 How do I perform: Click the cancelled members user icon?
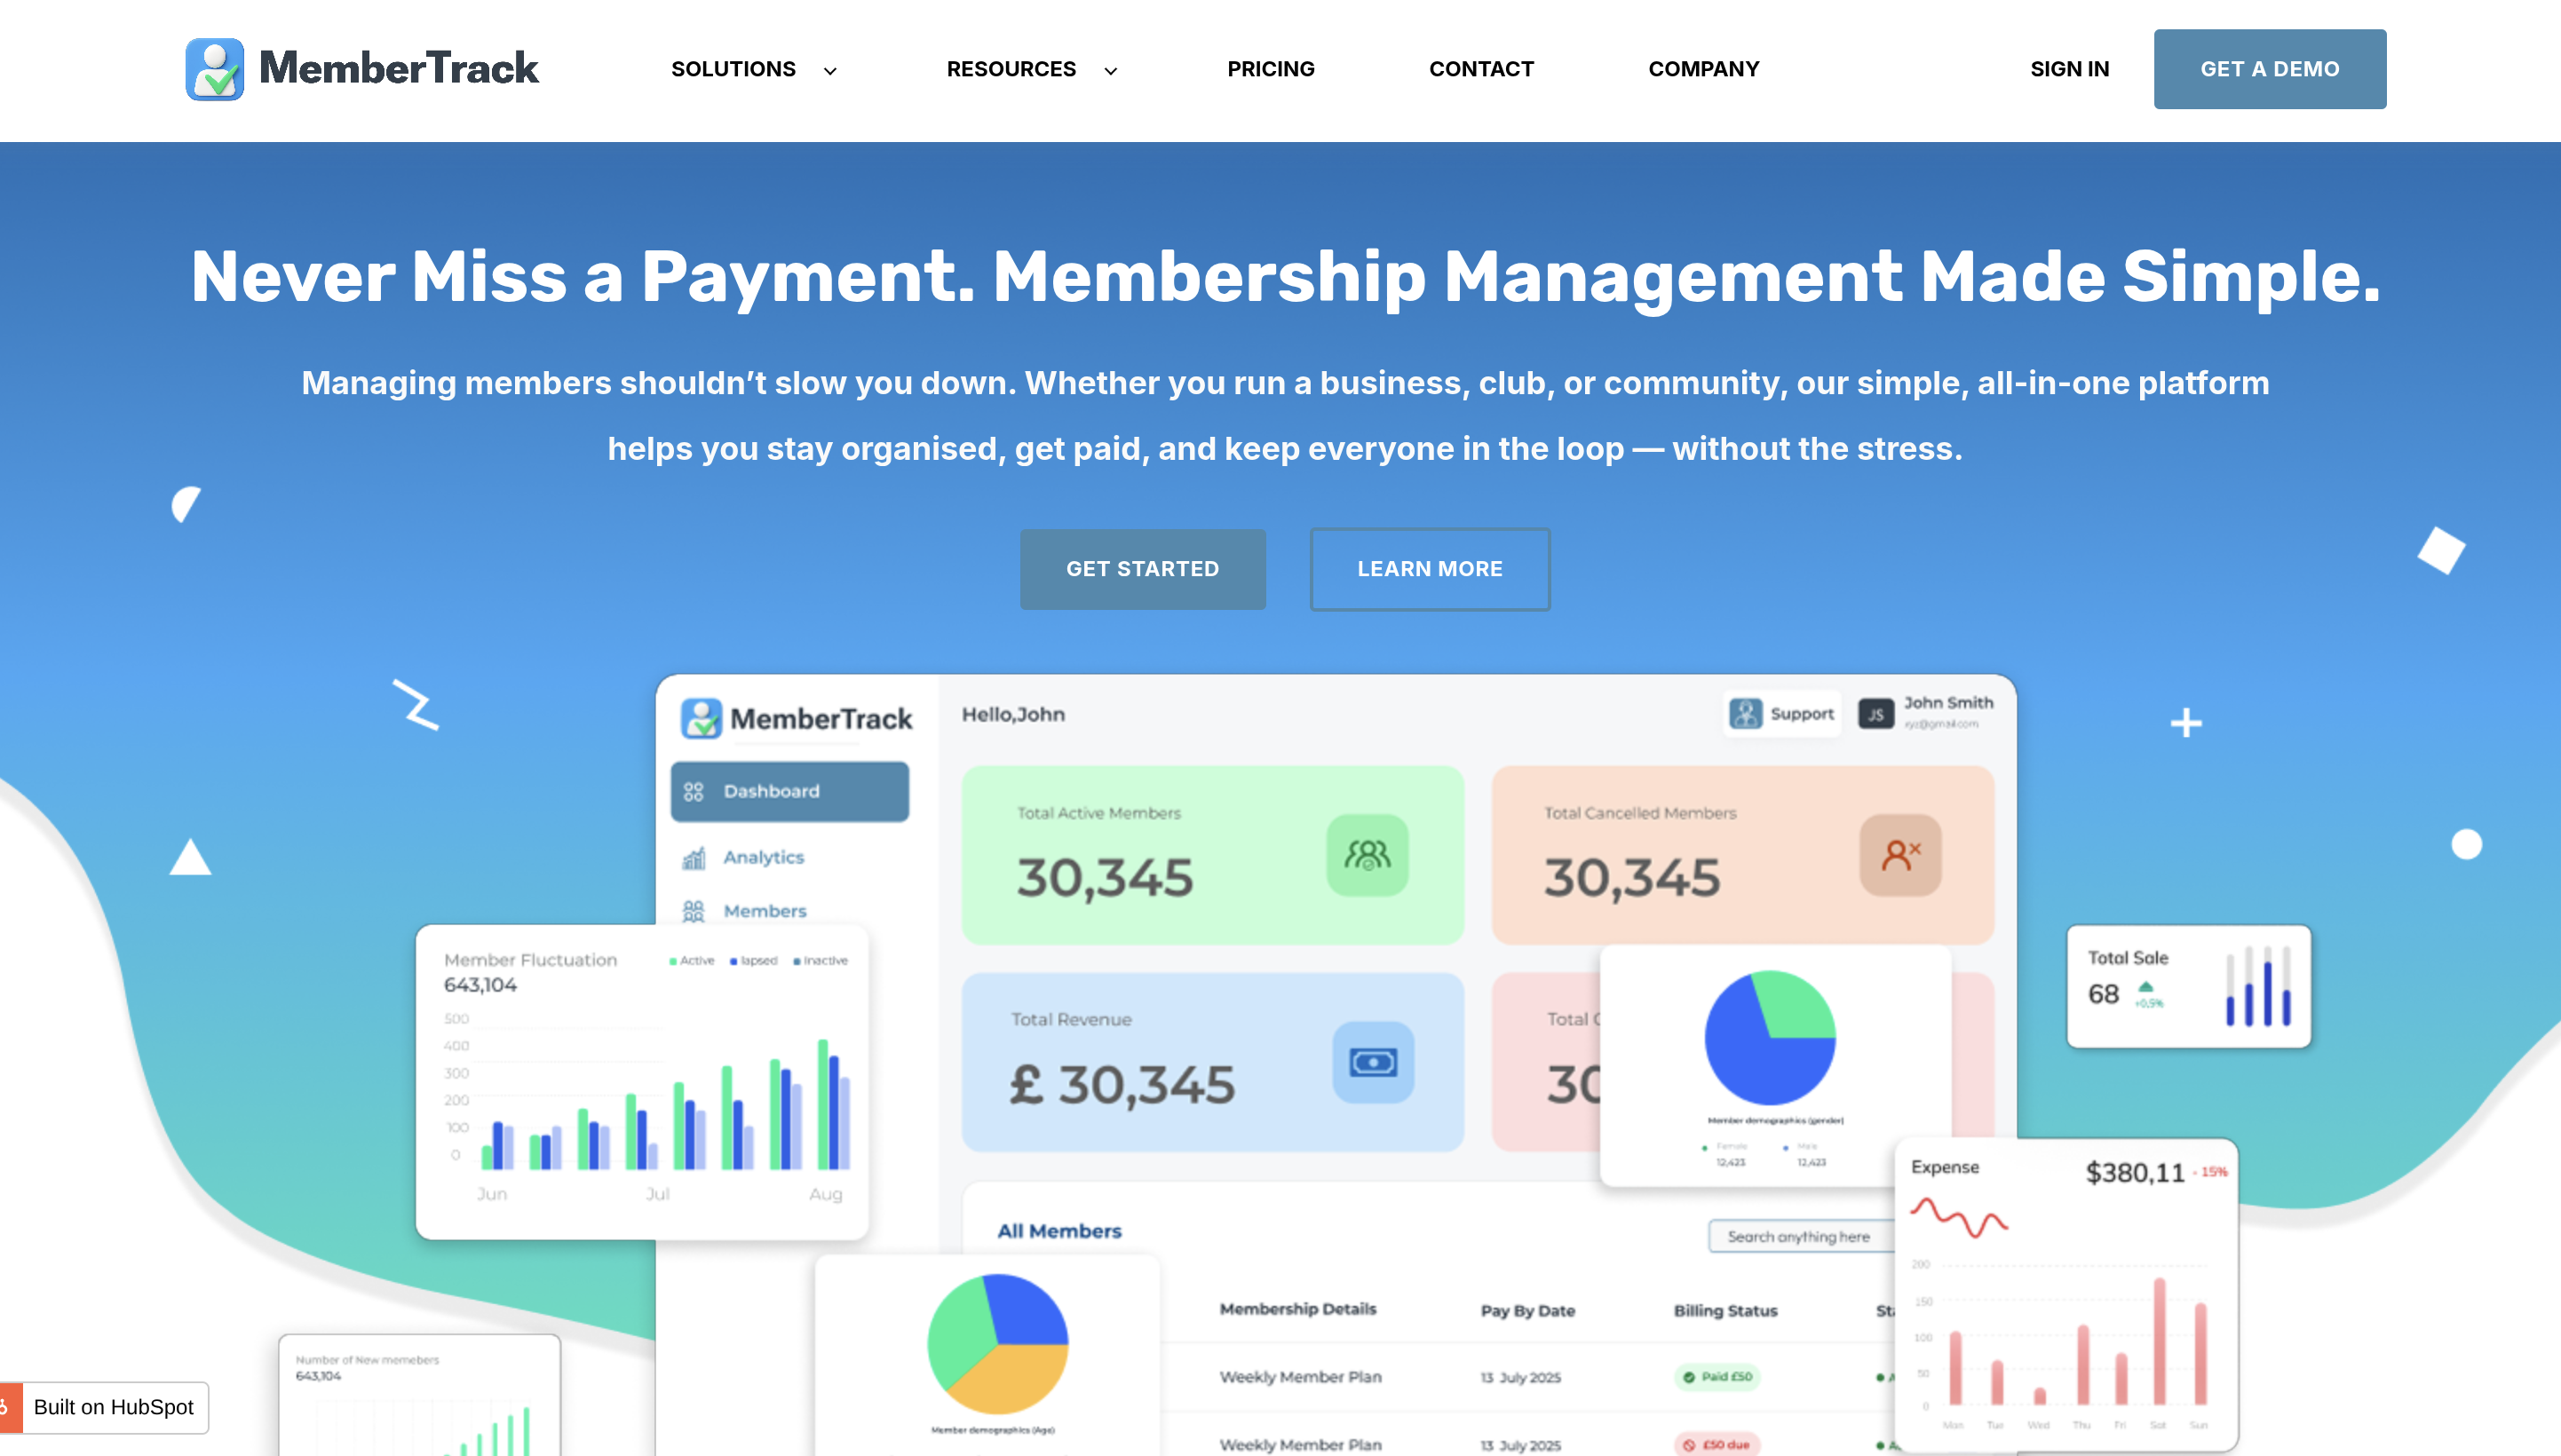point(1900,855)
